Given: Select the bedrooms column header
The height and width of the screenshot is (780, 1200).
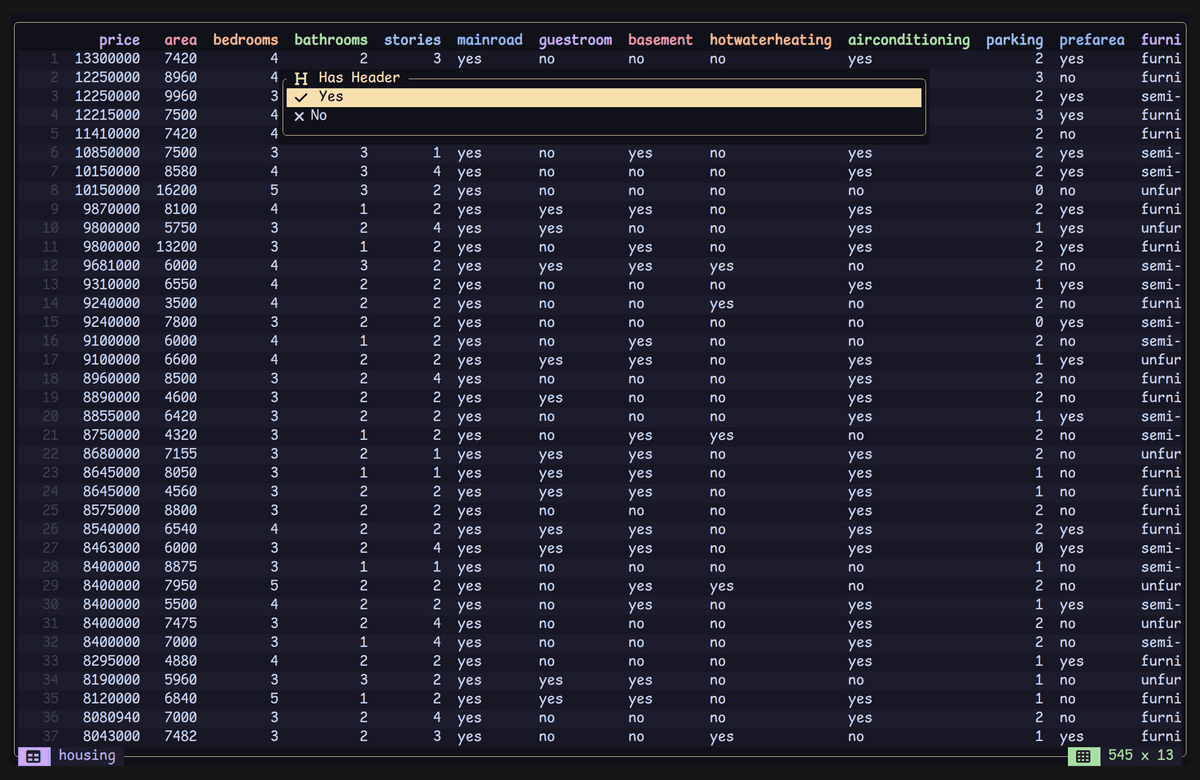Looking at the screenshot, I should (246, 40).
